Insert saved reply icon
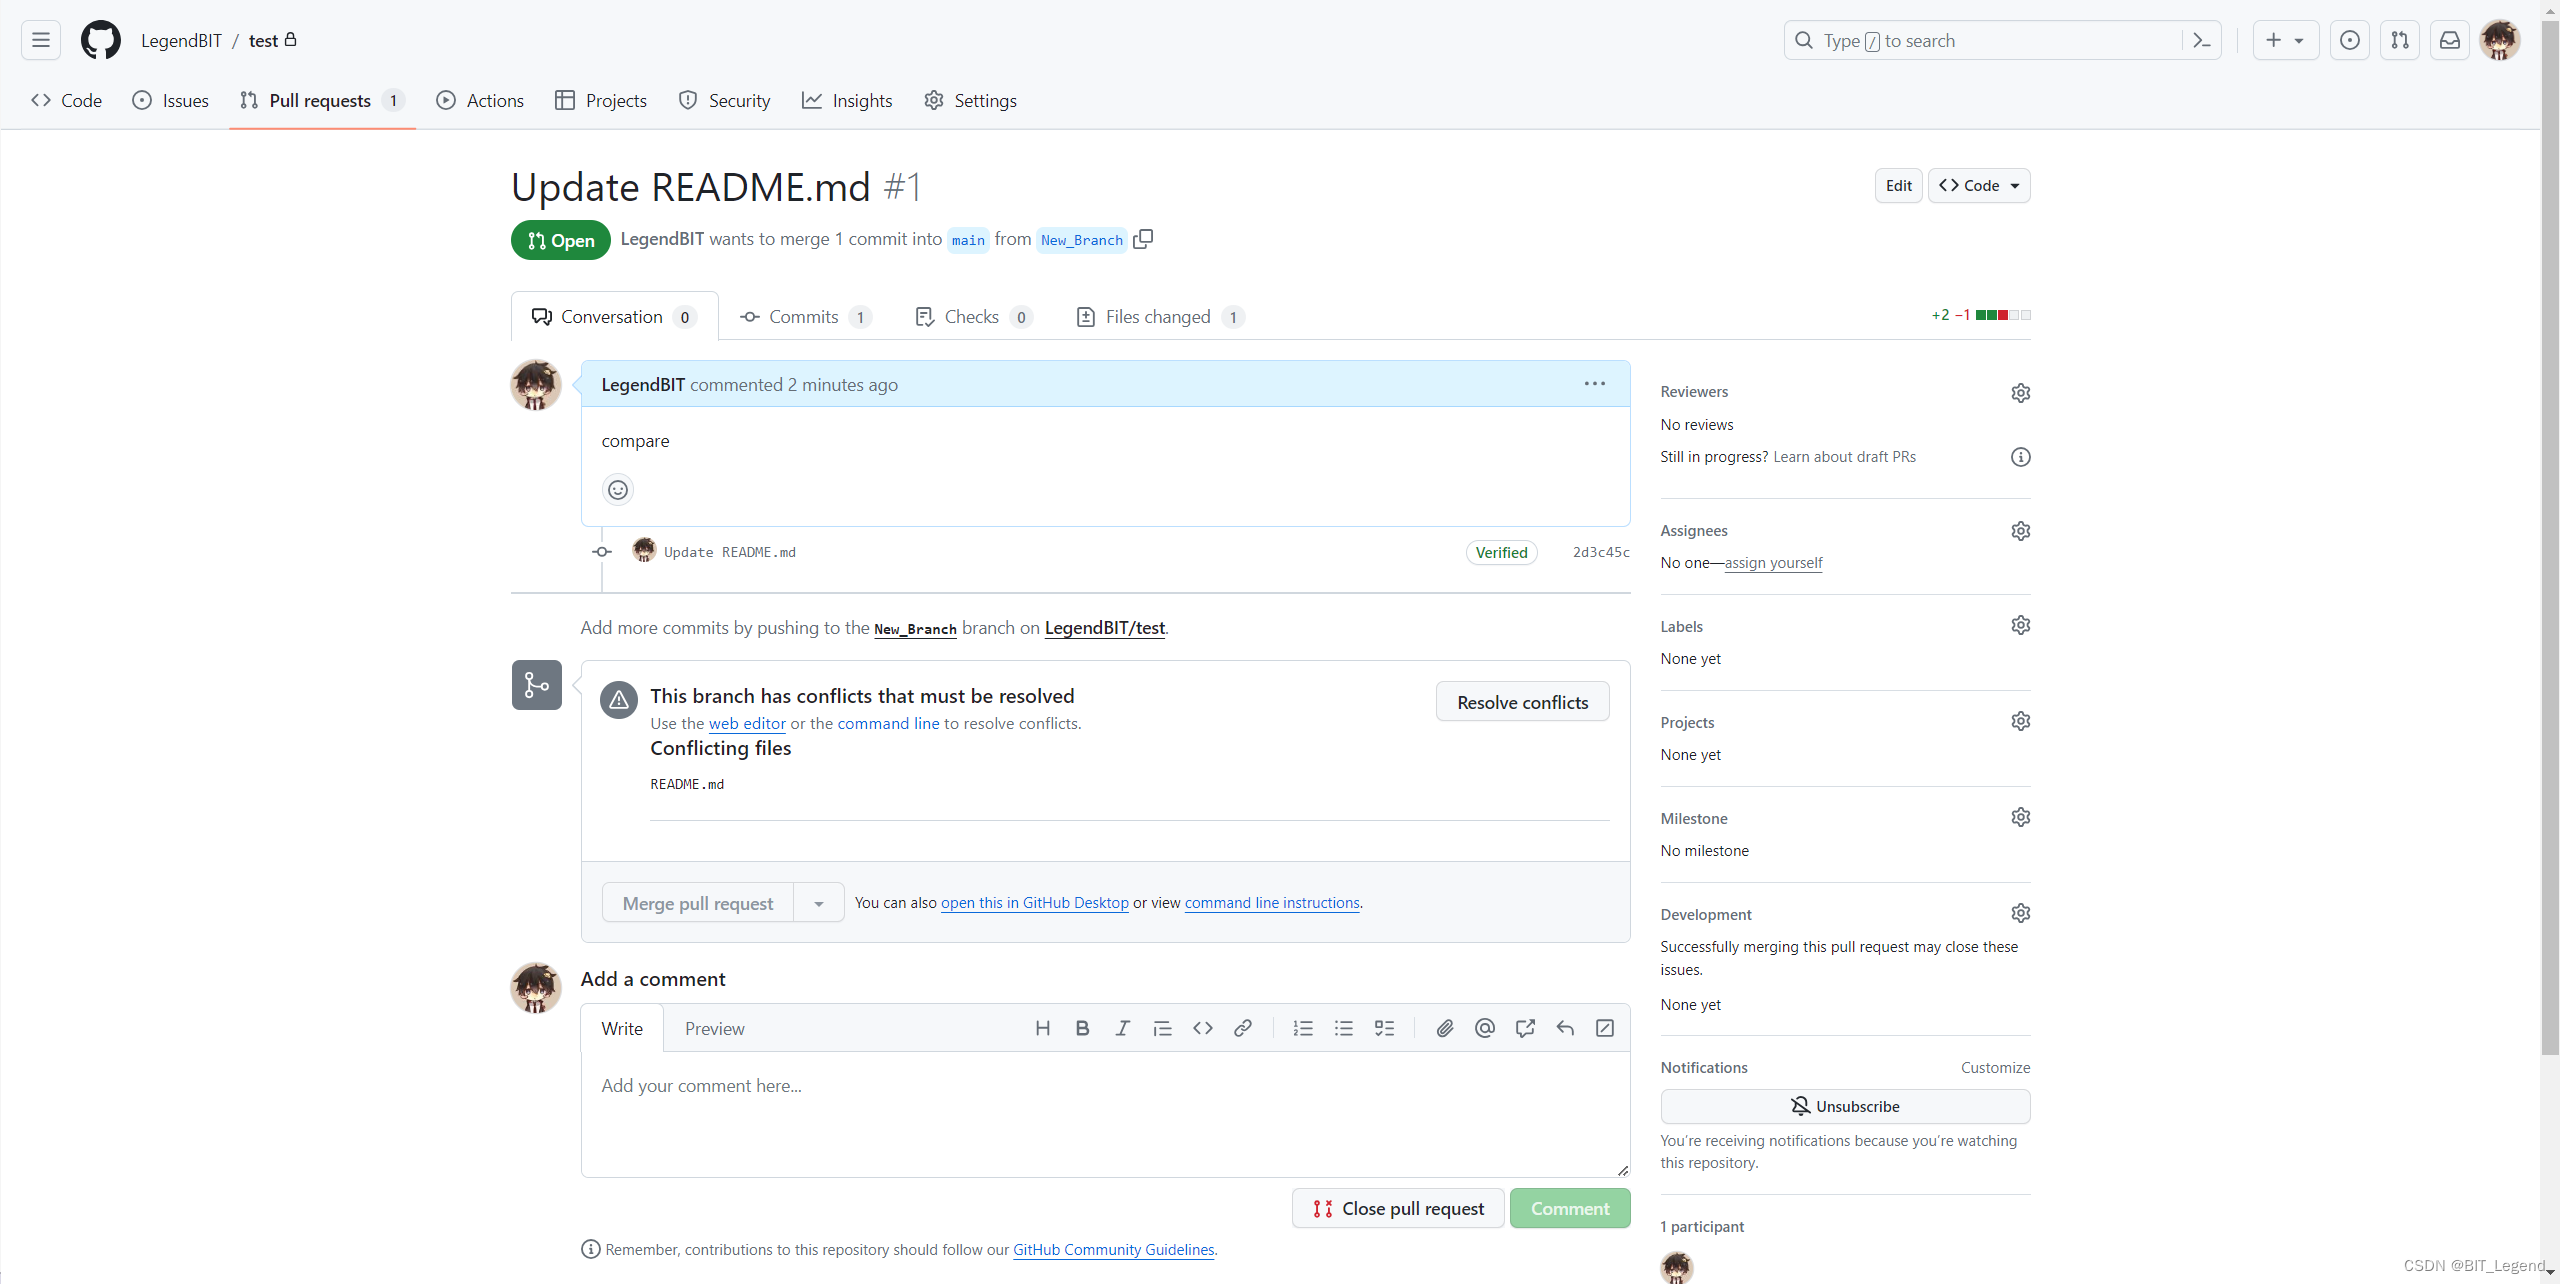The image size is (2560, 1284). 1565,1028
